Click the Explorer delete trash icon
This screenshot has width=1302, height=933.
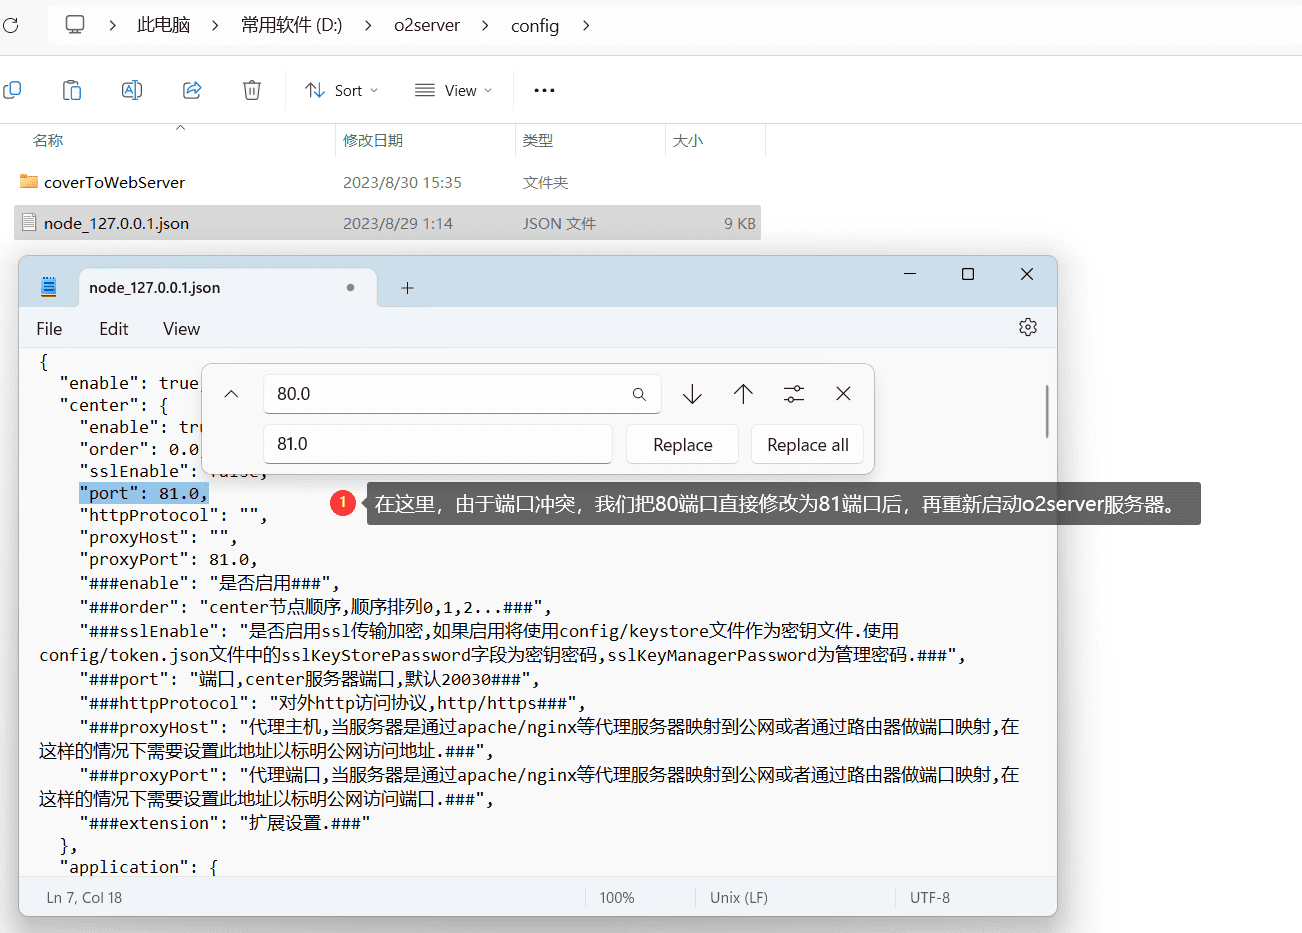[x=252, y=90]
